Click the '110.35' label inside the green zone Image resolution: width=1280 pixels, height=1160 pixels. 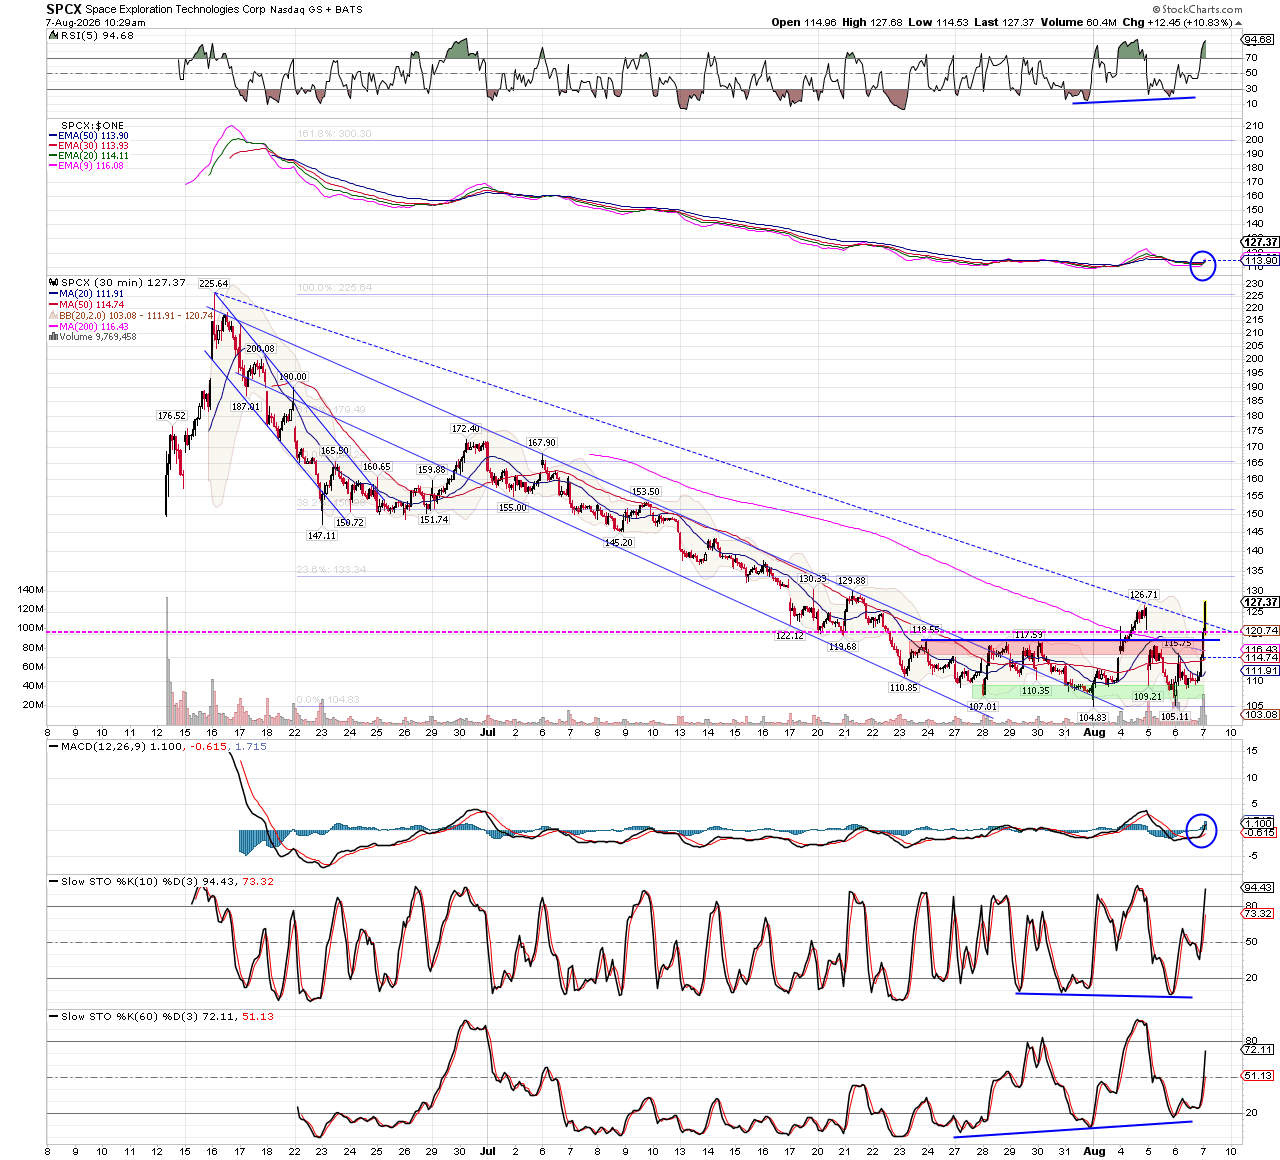point(1035,691)
